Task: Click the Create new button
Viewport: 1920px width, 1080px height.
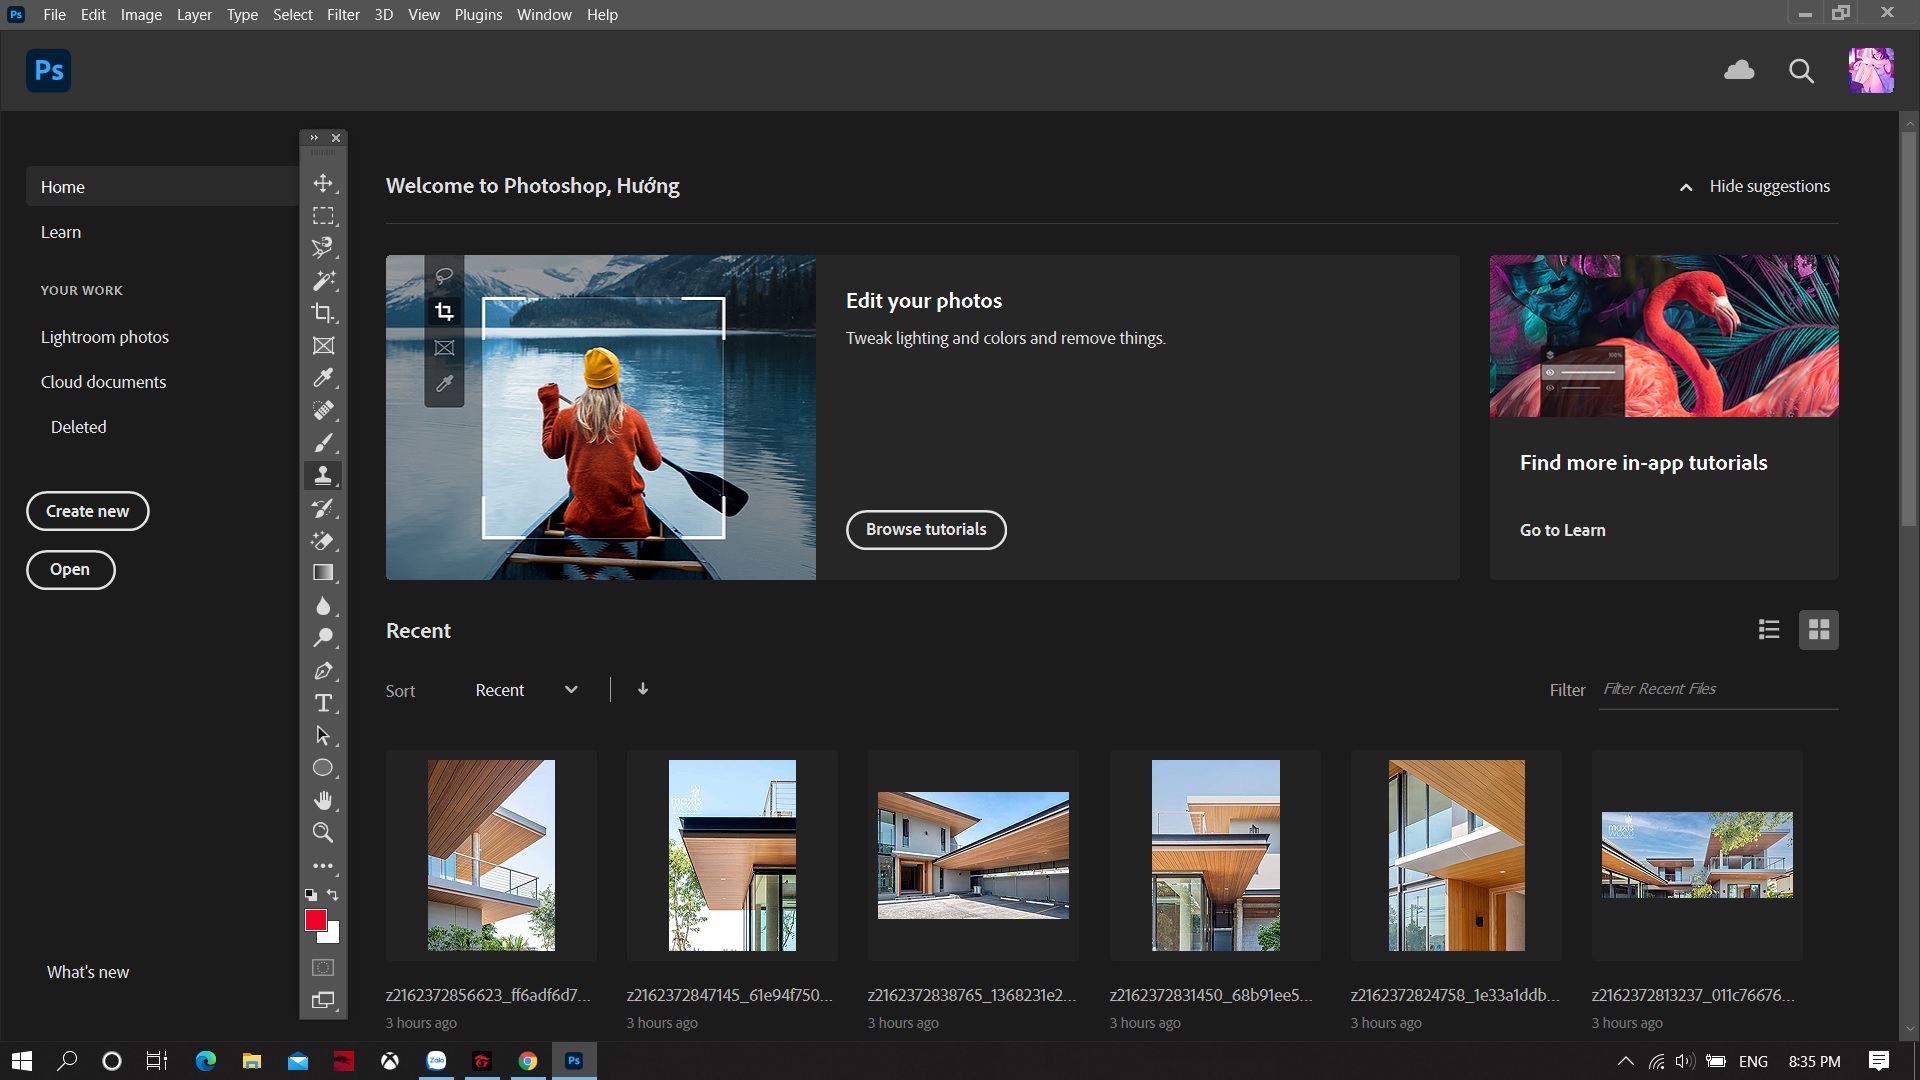Action: point(88,511)
